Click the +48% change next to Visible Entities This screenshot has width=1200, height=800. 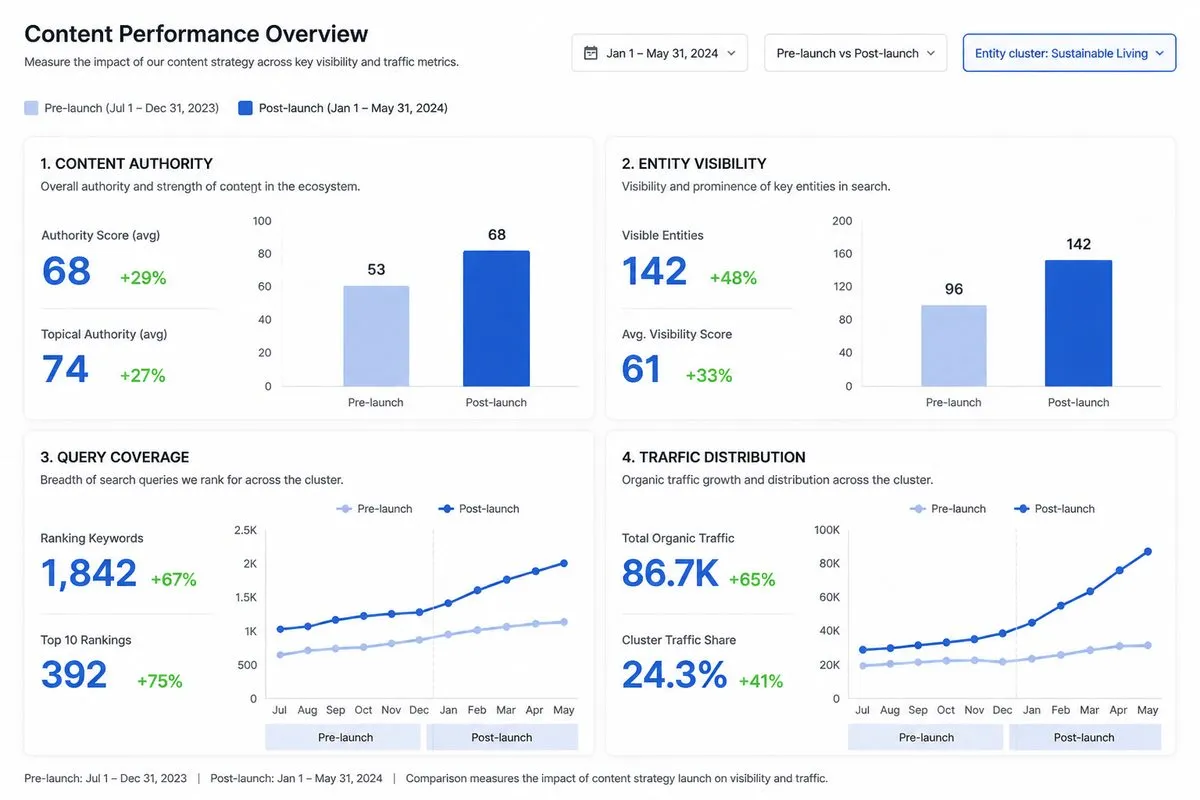734,278
